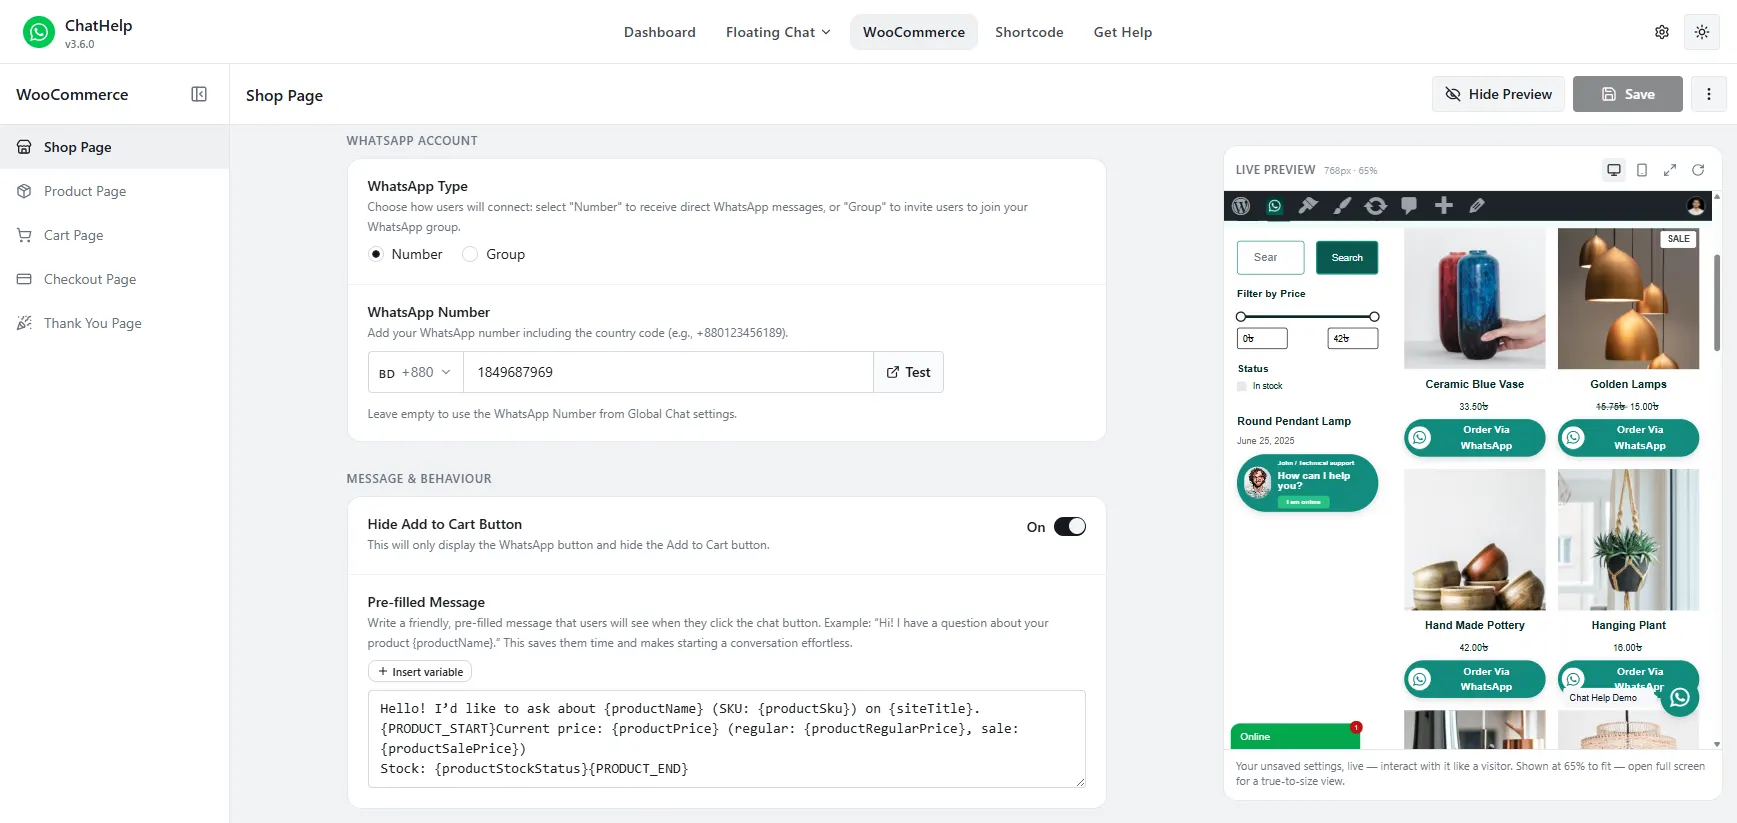The image size is (1737, 823).
Task: Click Hide Preview button
Action: pyautogui.click(x=1498, y=94)
